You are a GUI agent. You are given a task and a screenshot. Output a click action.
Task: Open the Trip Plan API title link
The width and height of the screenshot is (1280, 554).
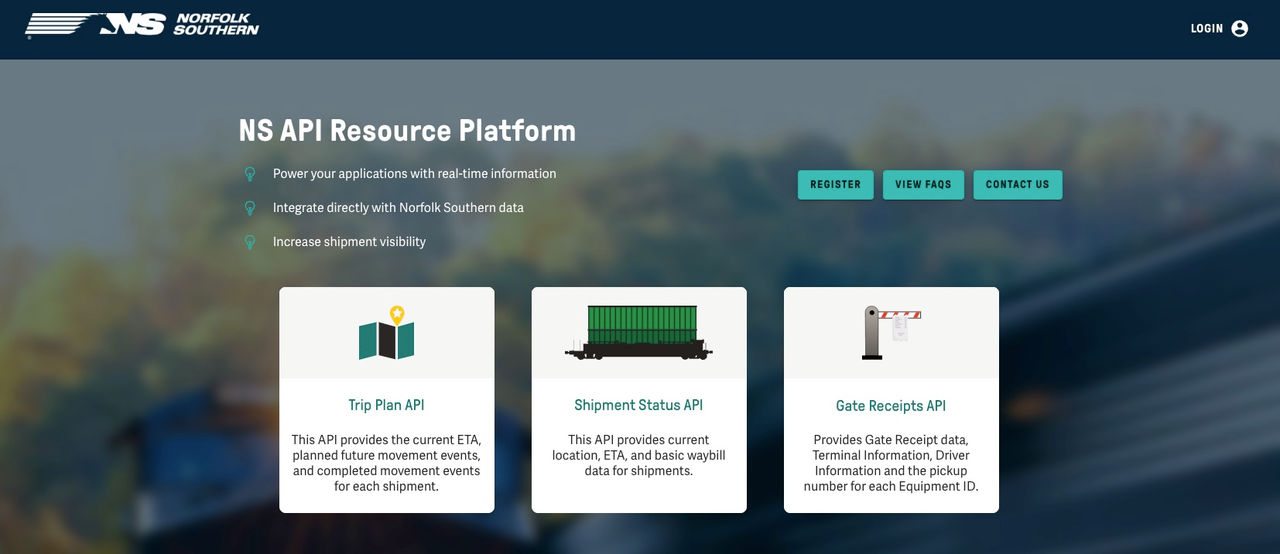[x=386, y=406]
